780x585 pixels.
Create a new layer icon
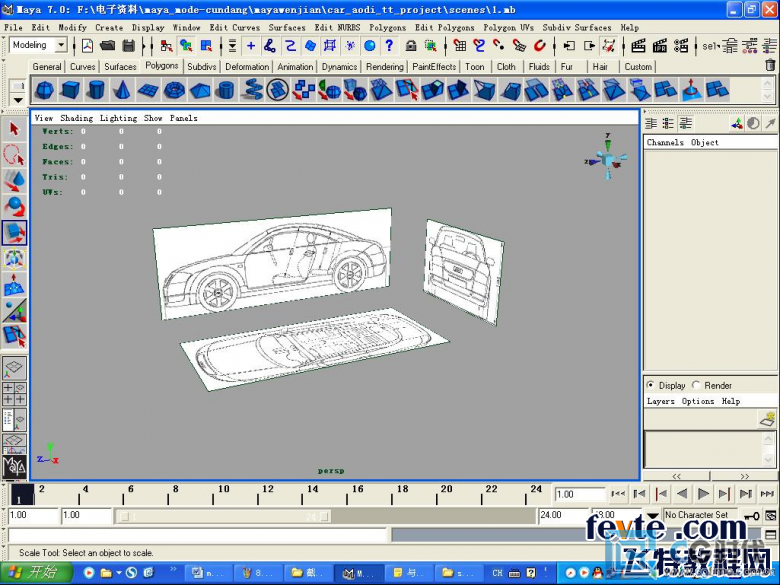[767, 419]
